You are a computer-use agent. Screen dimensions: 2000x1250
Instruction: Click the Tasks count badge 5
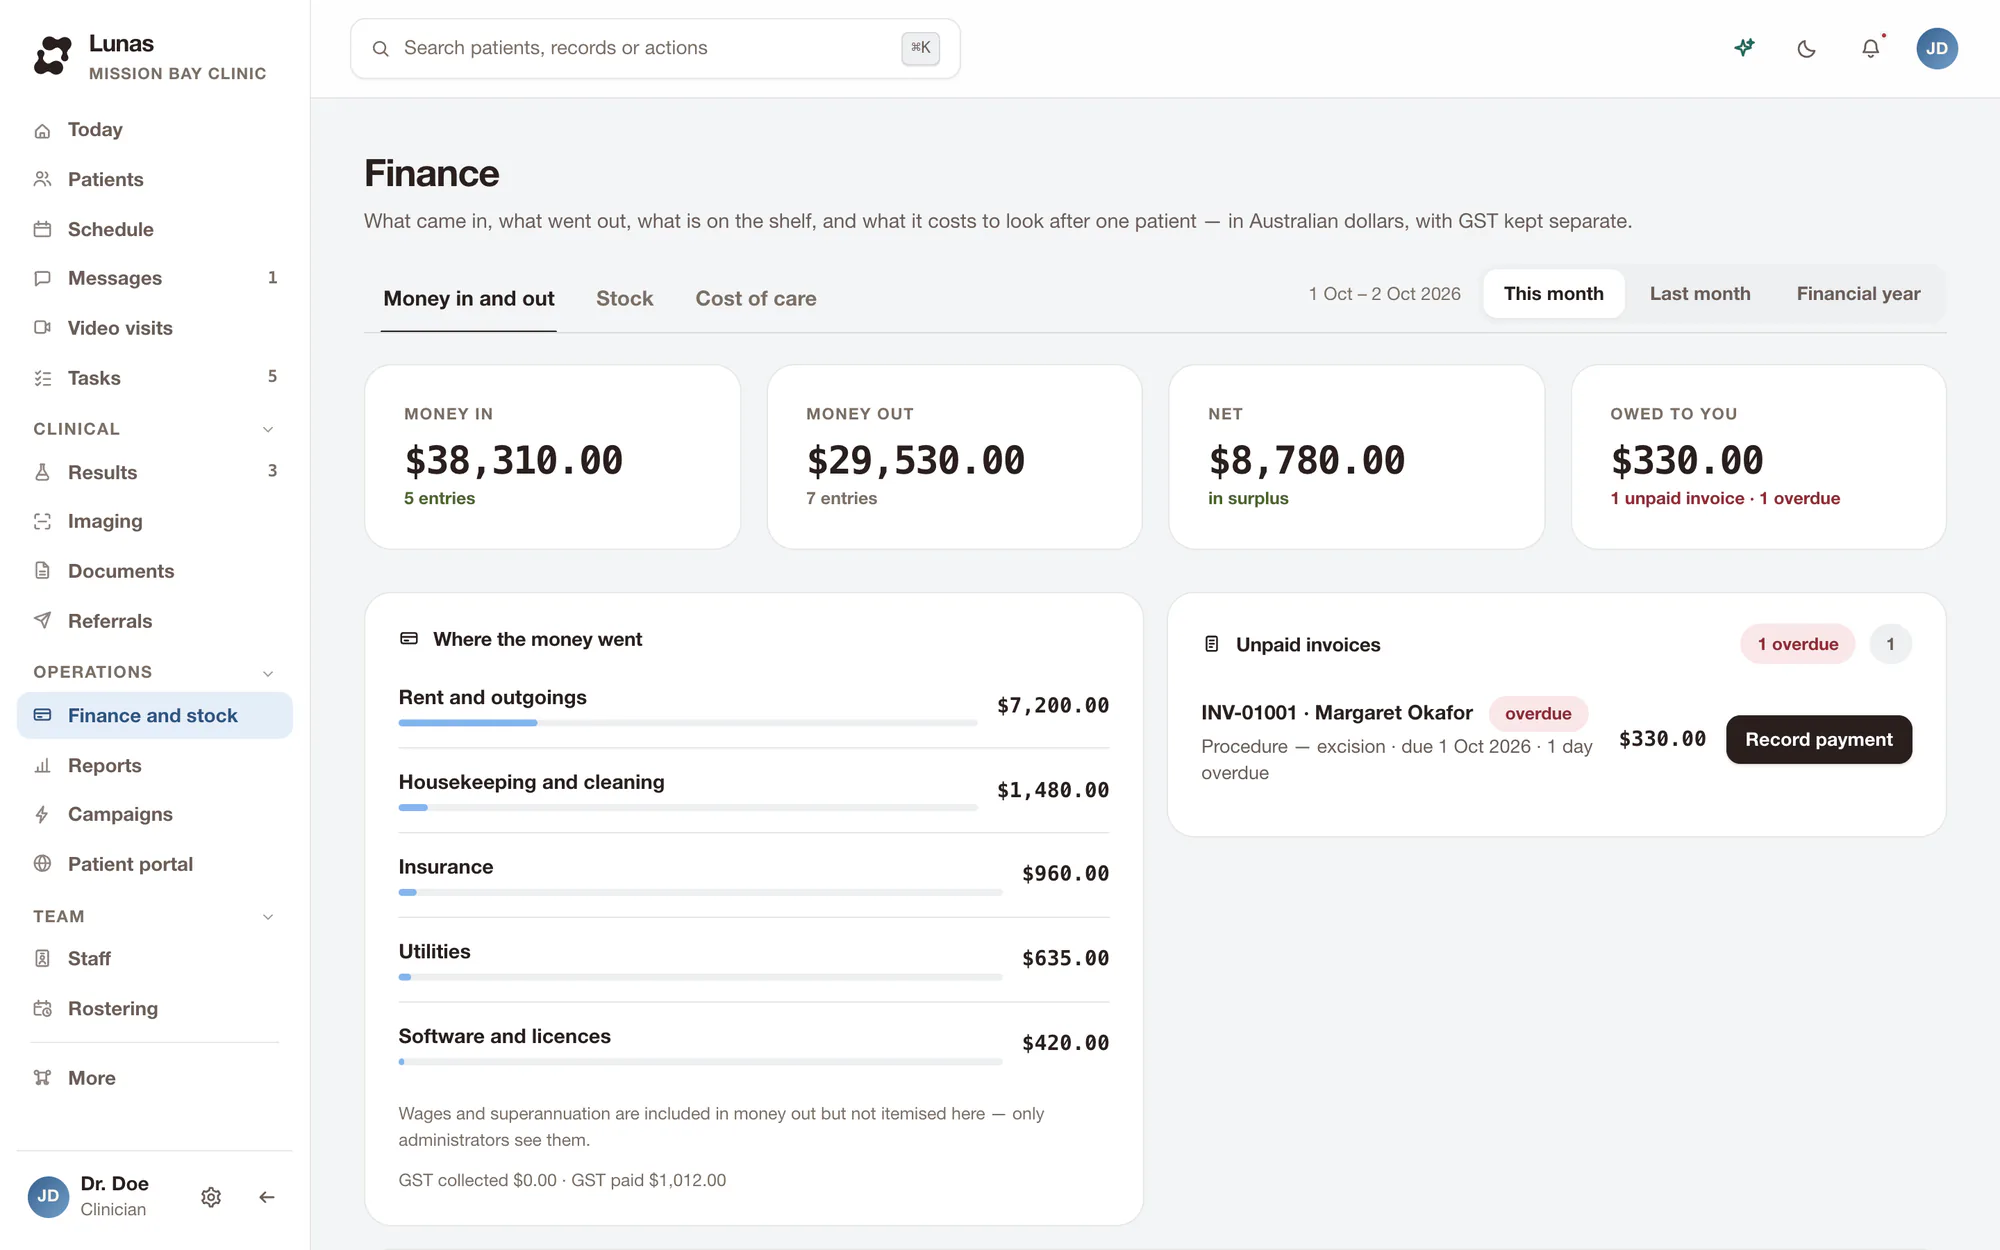pos(272,377)
